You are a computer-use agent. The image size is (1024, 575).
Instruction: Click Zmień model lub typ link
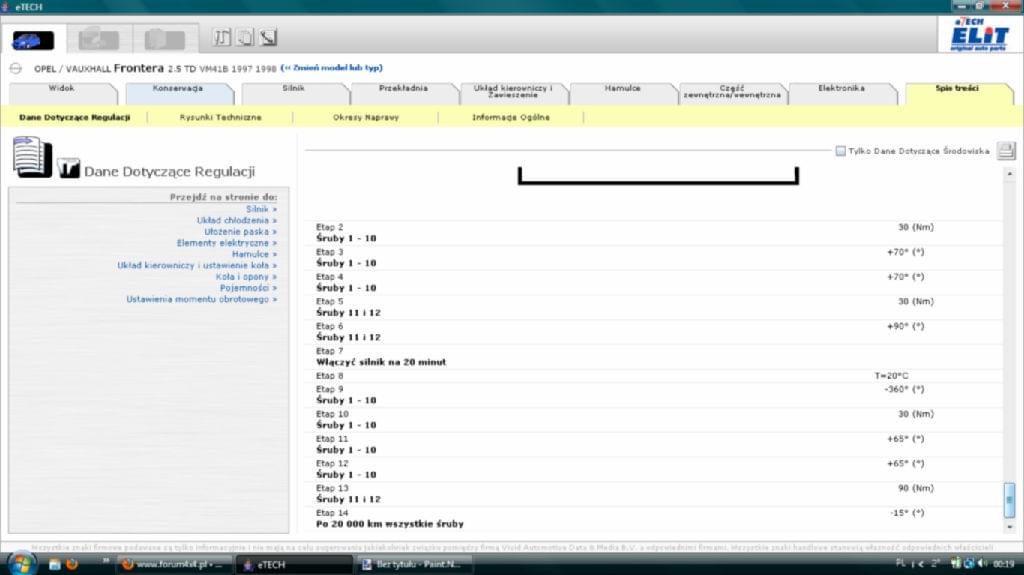click(332, 68)
